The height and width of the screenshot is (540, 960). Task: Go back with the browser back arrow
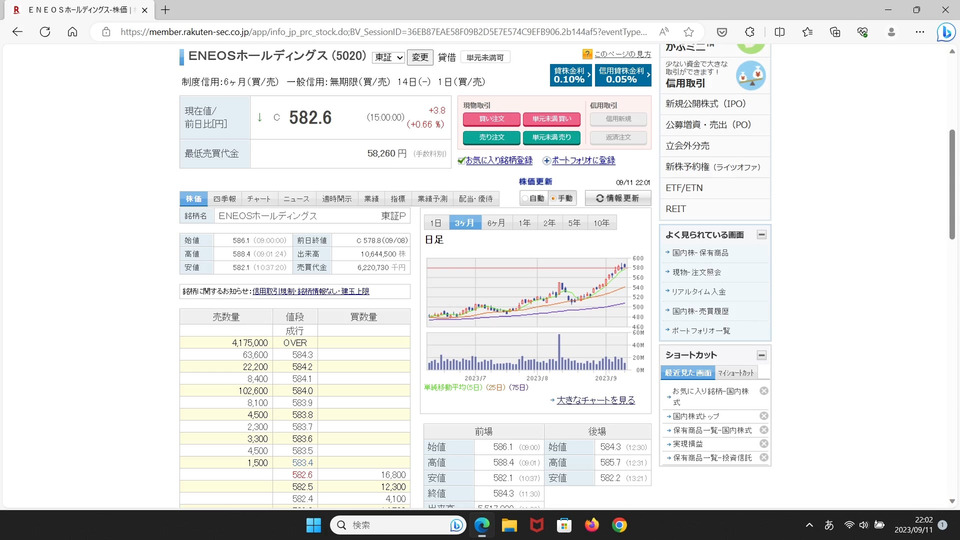pyautogui.click(x=17, y=32)
